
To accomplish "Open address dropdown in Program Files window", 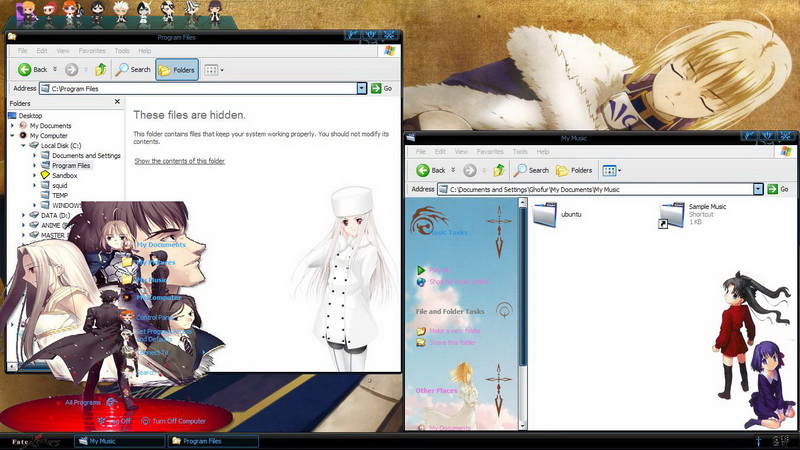I will point(362,88).
